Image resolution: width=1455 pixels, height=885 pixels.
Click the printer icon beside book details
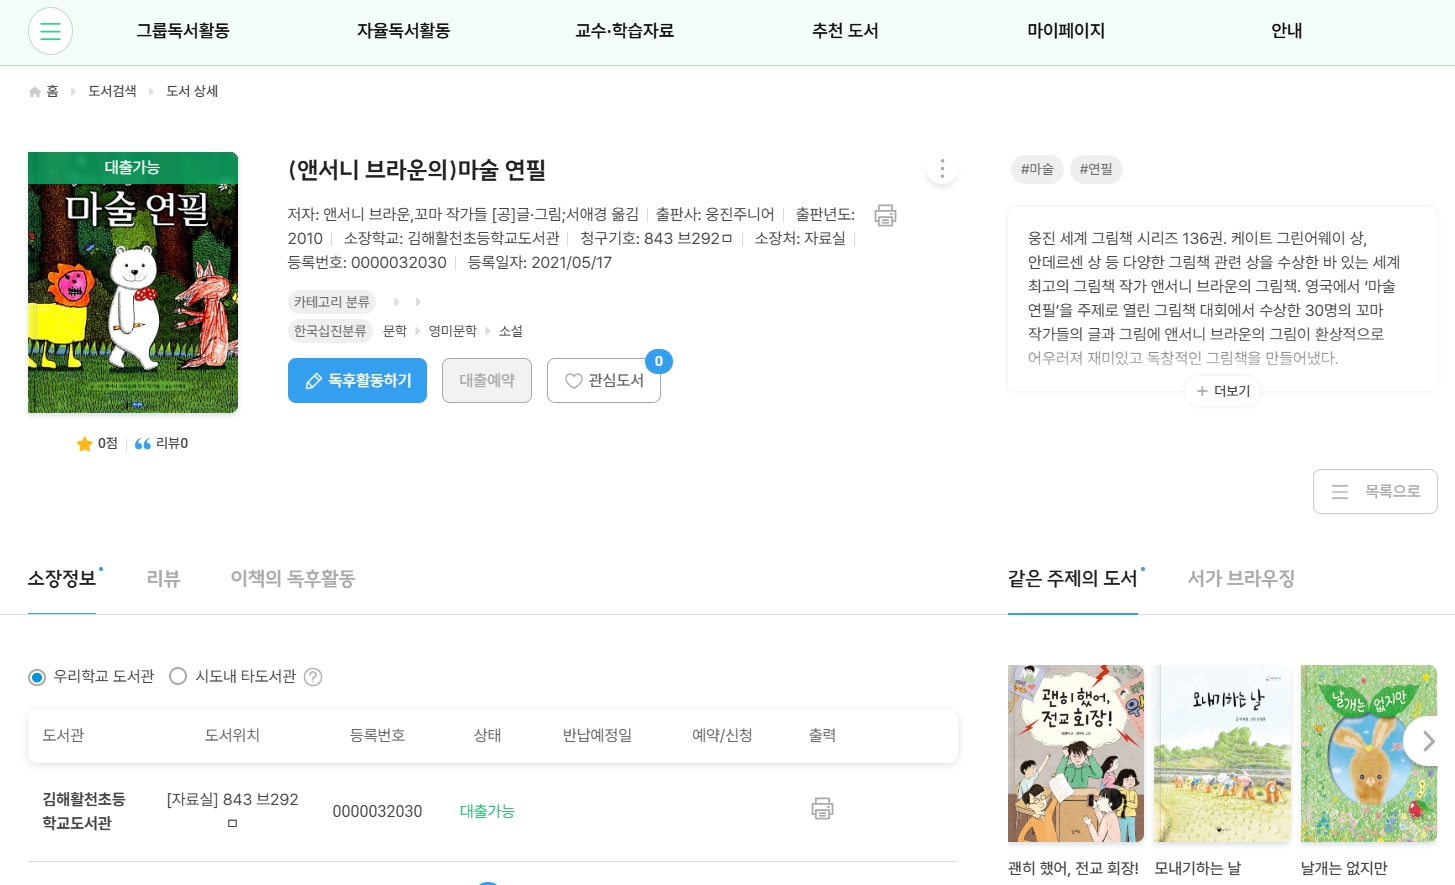click(x=885, y=215)
